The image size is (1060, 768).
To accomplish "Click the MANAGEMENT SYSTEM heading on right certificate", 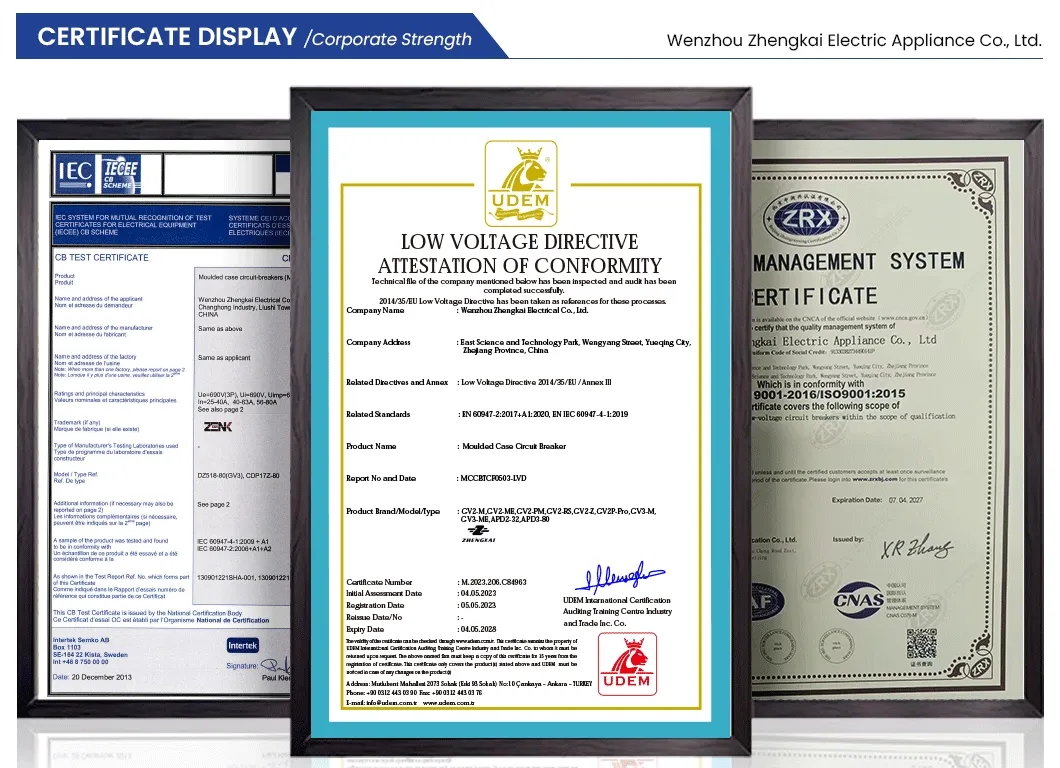I will [x=859, y=262].
